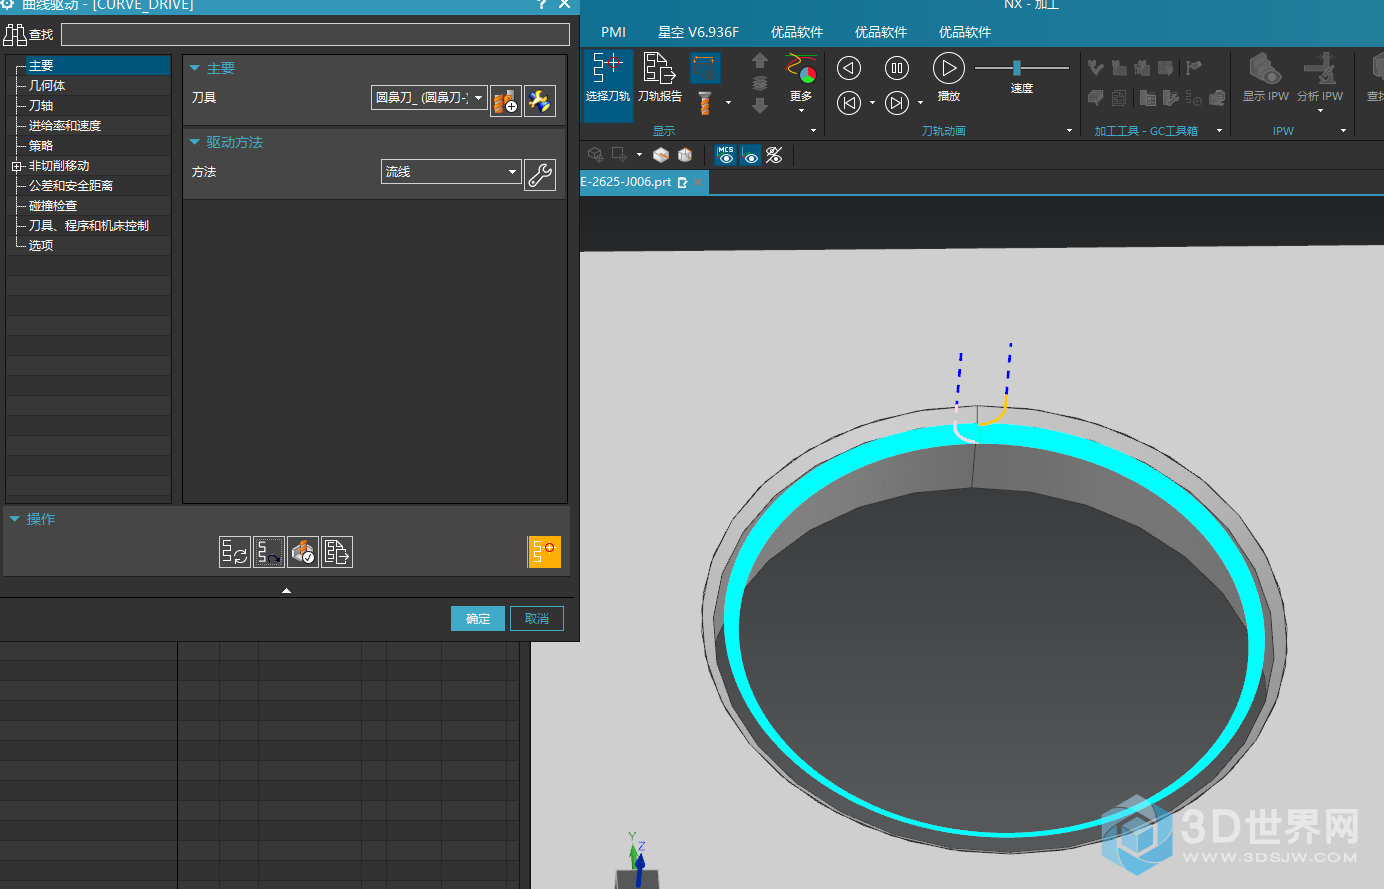Screen dimensions: 1384x889
Task: Click the Verify tool path icon under 操作
Action: point(303,552)
